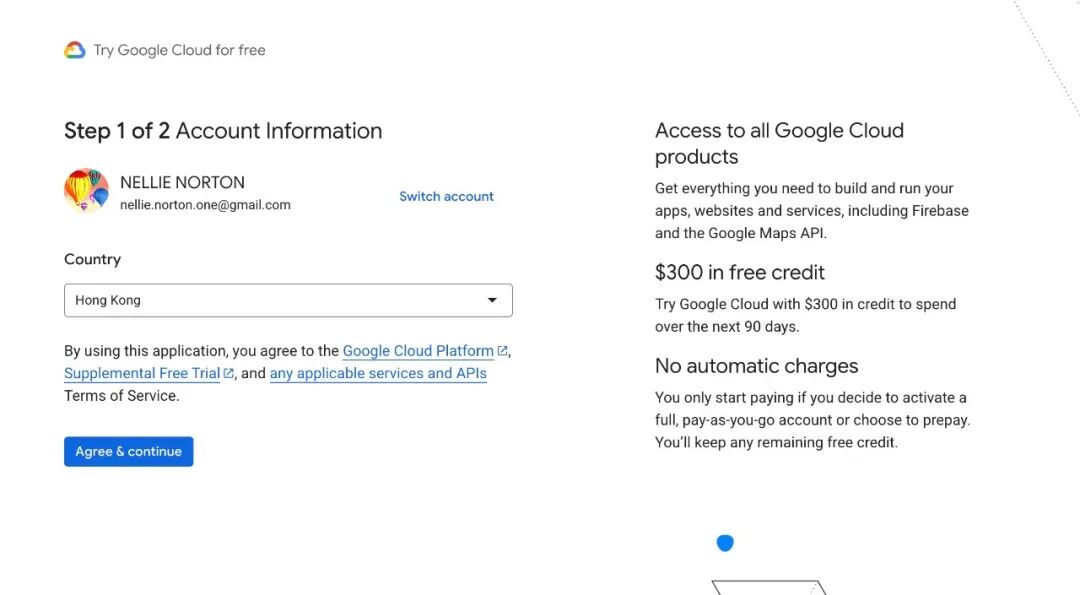Image resolution: width=1080 pixels, height=595 pixels.
Task: Click the hot air balloon profile avatar
Action: click(86, 190)
